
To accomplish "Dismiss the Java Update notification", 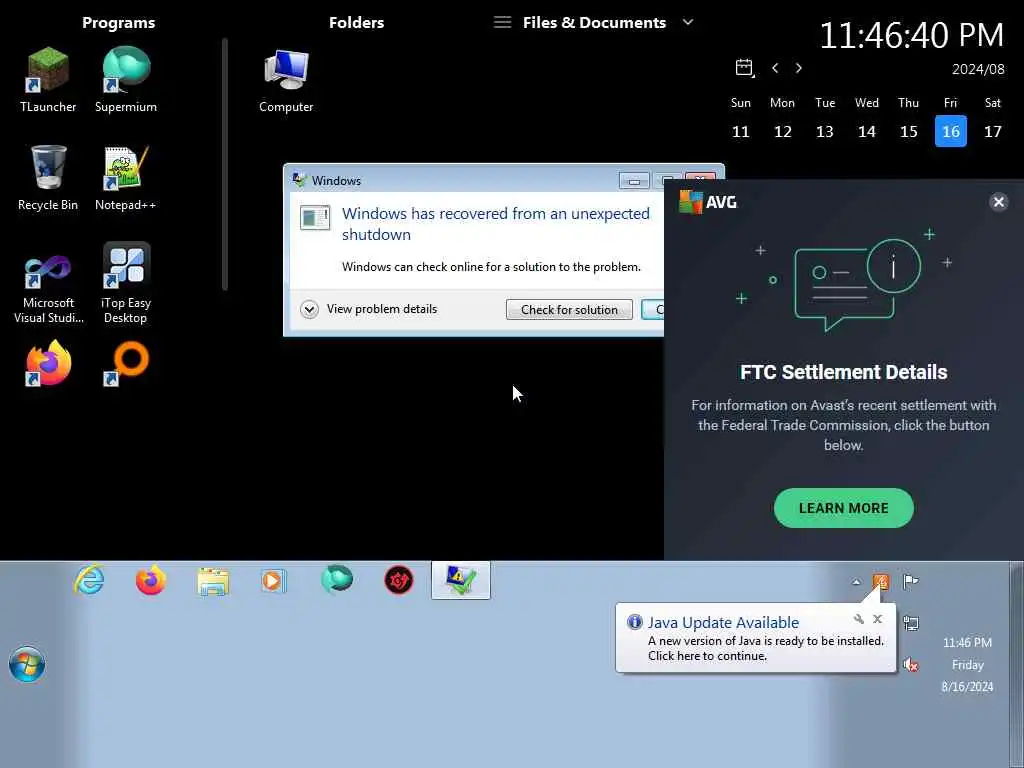I will pyautogui.click(x=878, y=618).
